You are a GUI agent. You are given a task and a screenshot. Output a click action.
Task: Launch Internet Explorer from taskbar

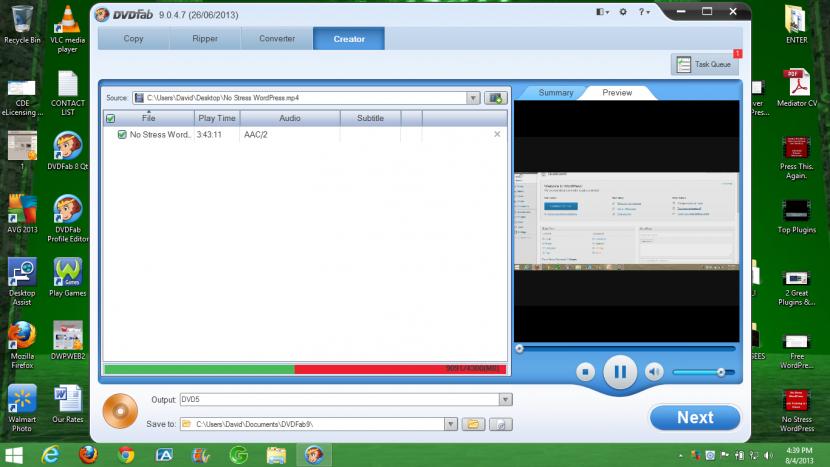point(50,455)
